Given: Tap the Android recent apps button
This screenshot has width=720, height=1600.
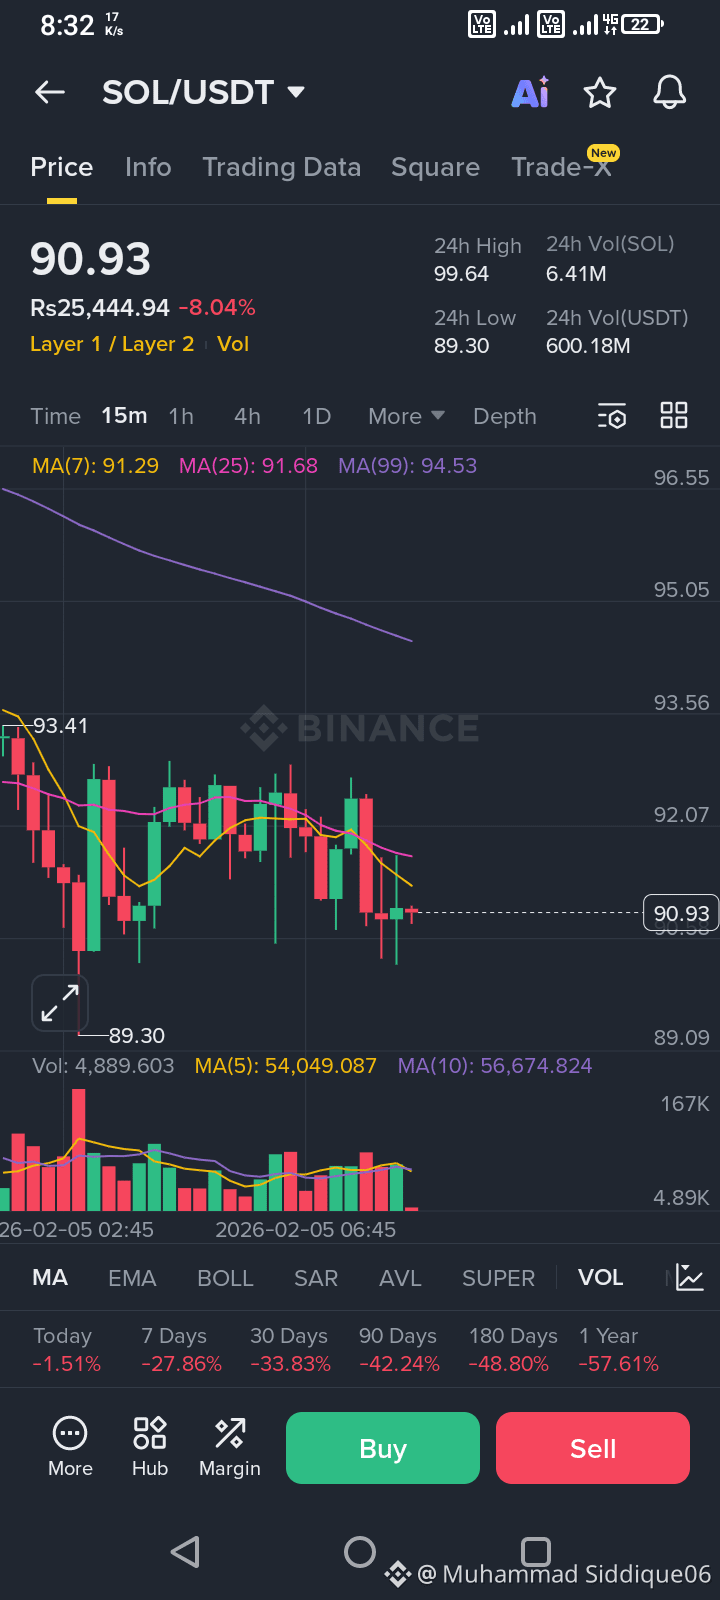Looking at the screenshot, I should (x=536, y=1552).
